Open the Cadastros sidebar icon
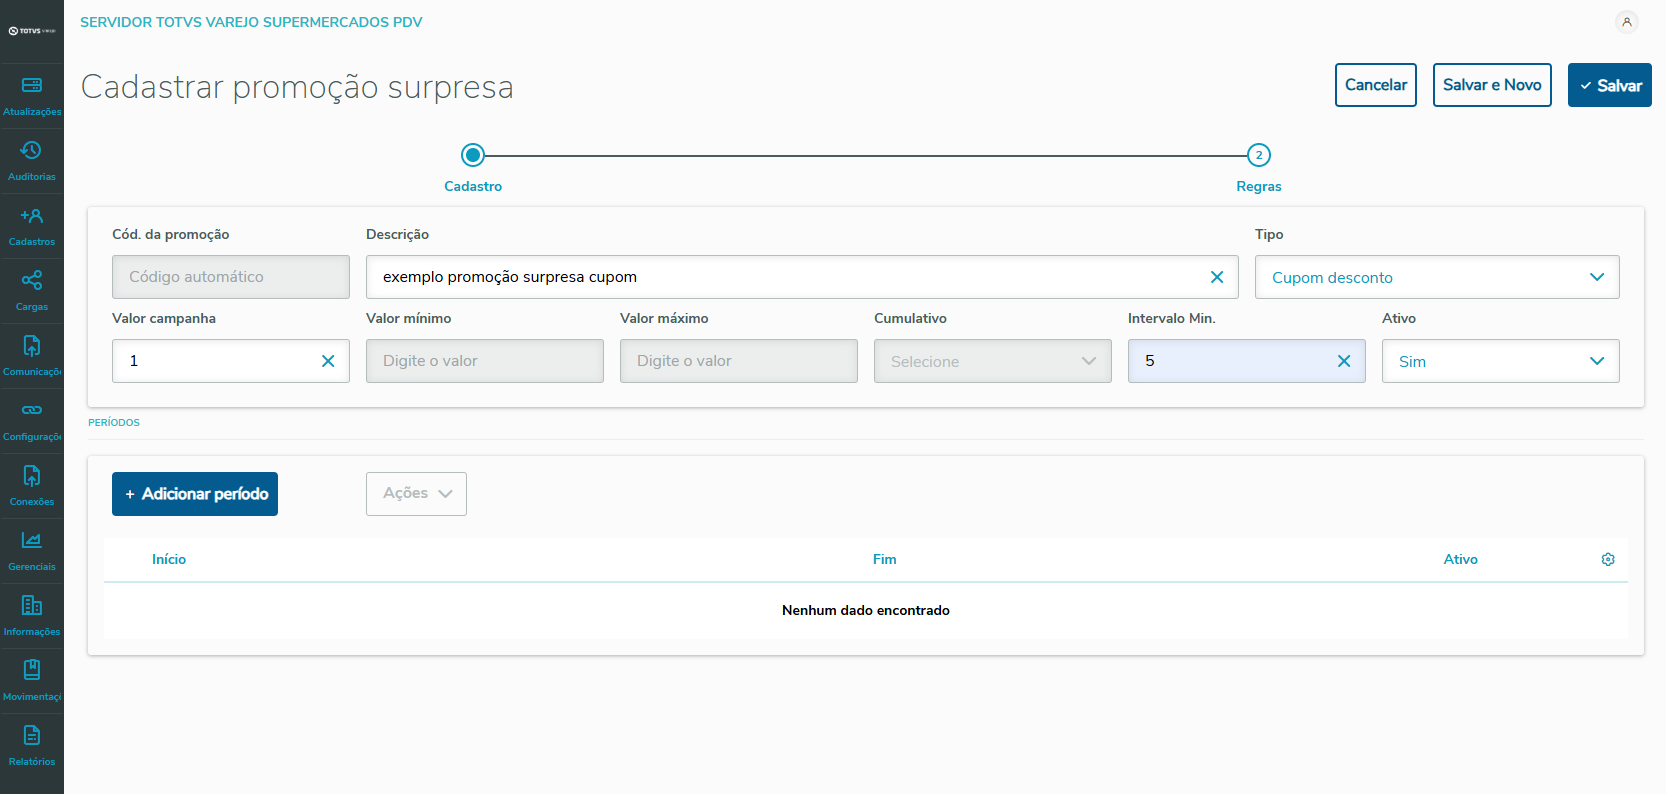 point(32,216)
